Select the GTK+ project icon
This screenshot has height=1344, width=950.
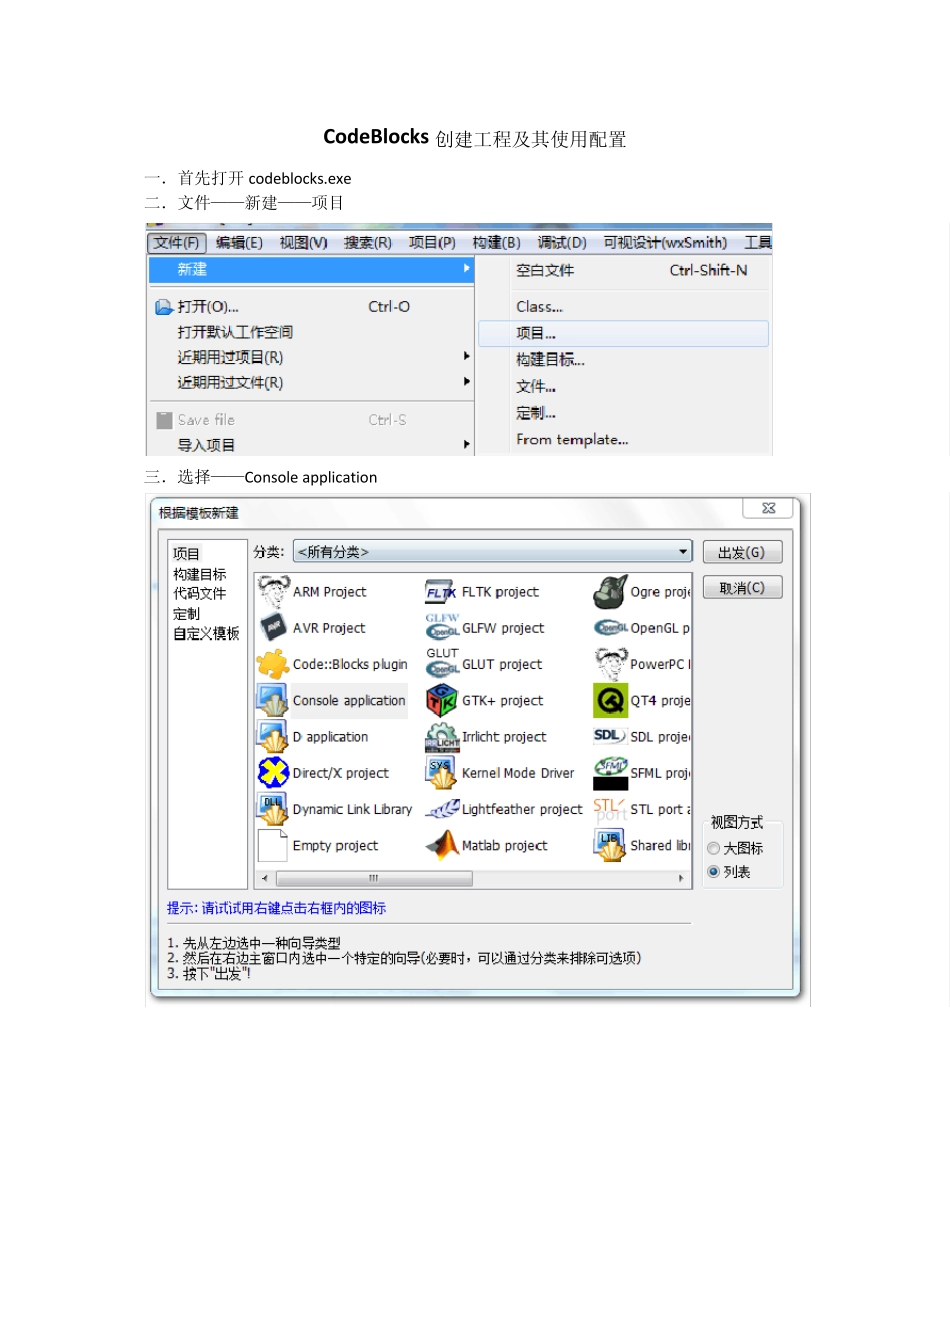[x=441, y=701]
